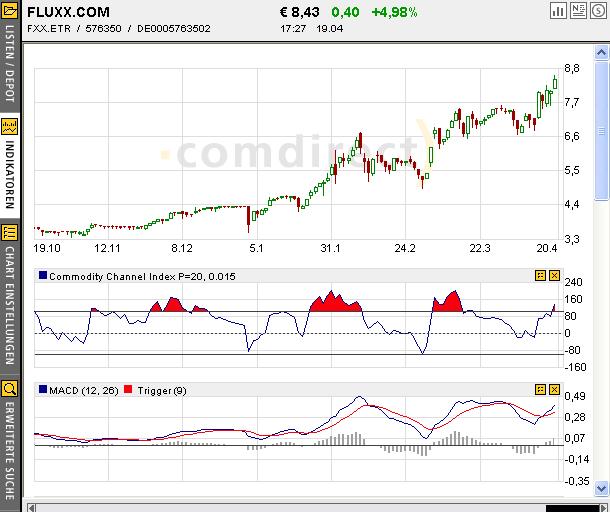Open the chart view icon in header
The height and width of the screenshot is (512, 610).
tap(558, 11)
